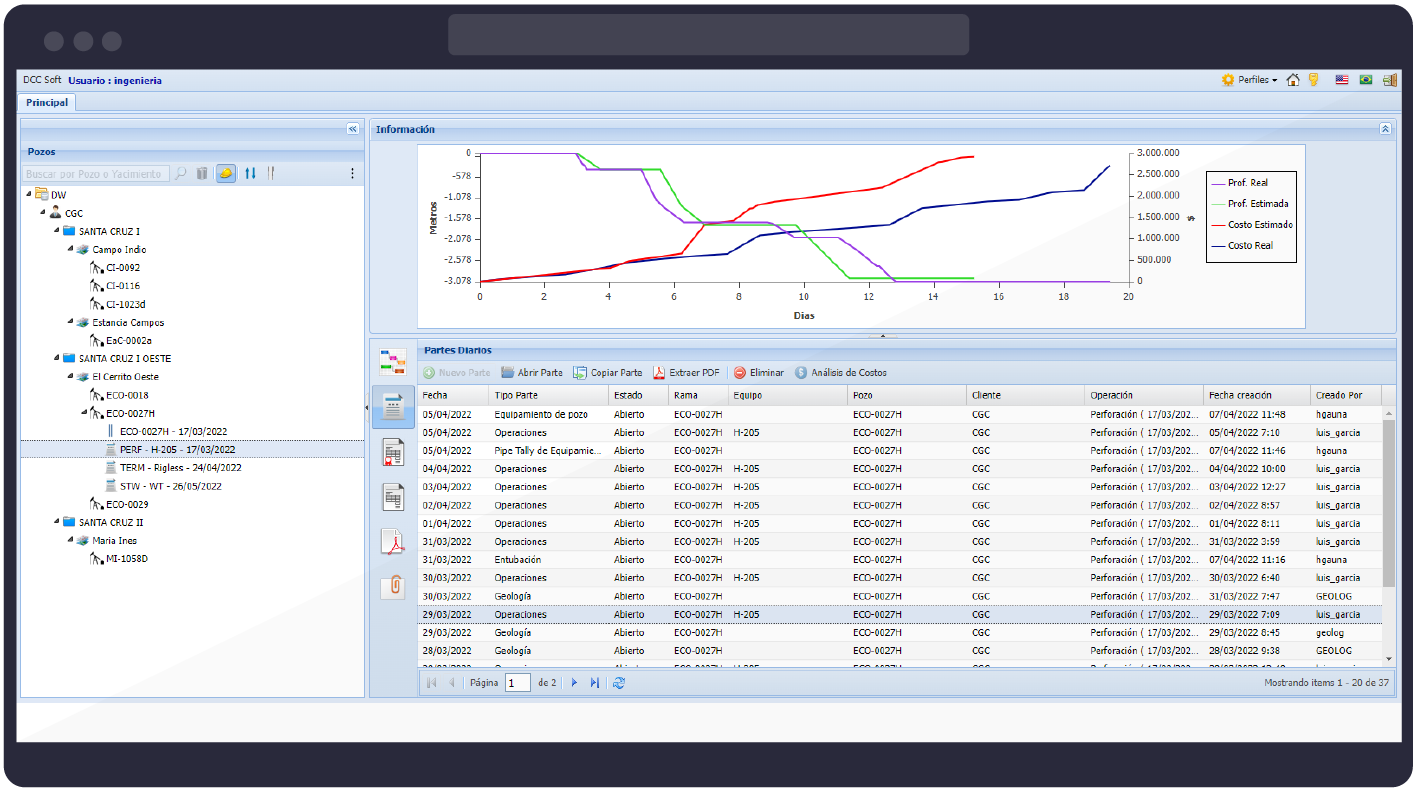Screen dimensions: 1417x792
Task: Sort by the Tipo Parte column header
Action: point(549,395)
